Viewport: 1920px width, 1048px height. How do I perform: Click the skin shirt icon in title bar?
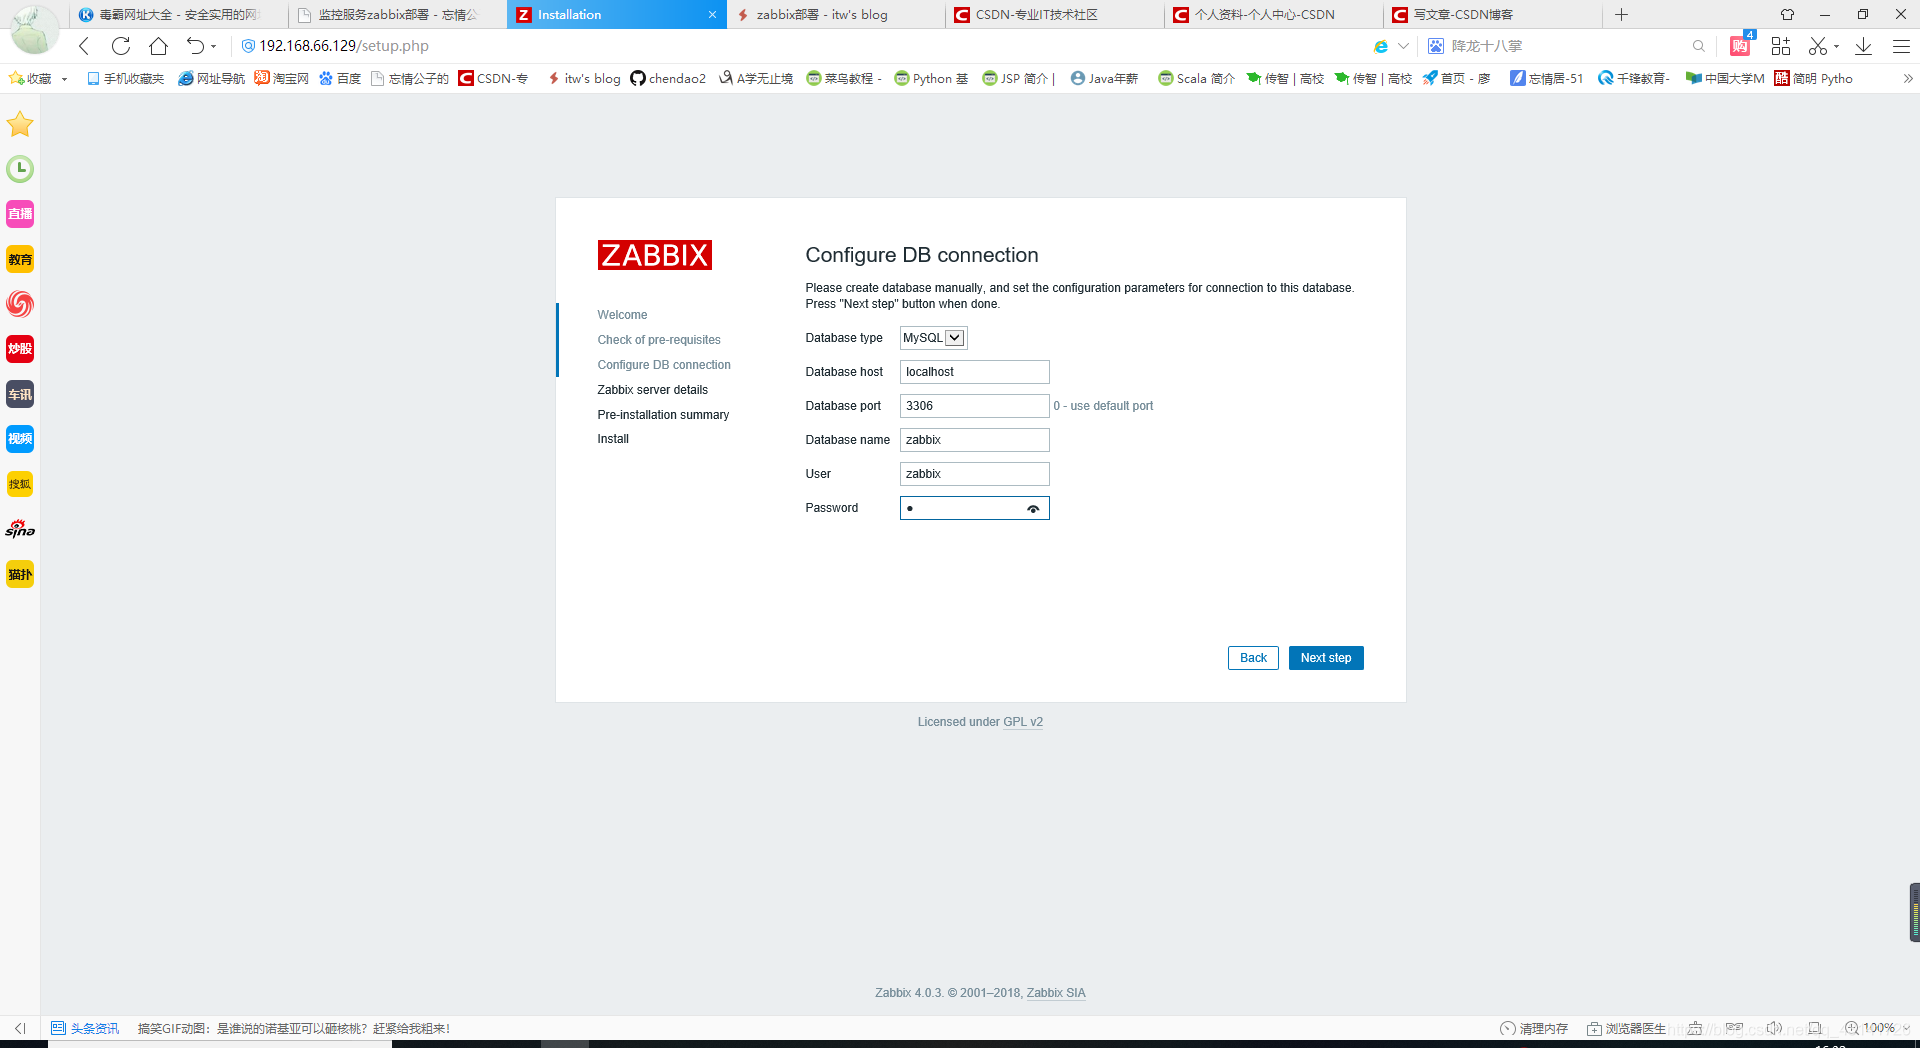[1787, 15]
